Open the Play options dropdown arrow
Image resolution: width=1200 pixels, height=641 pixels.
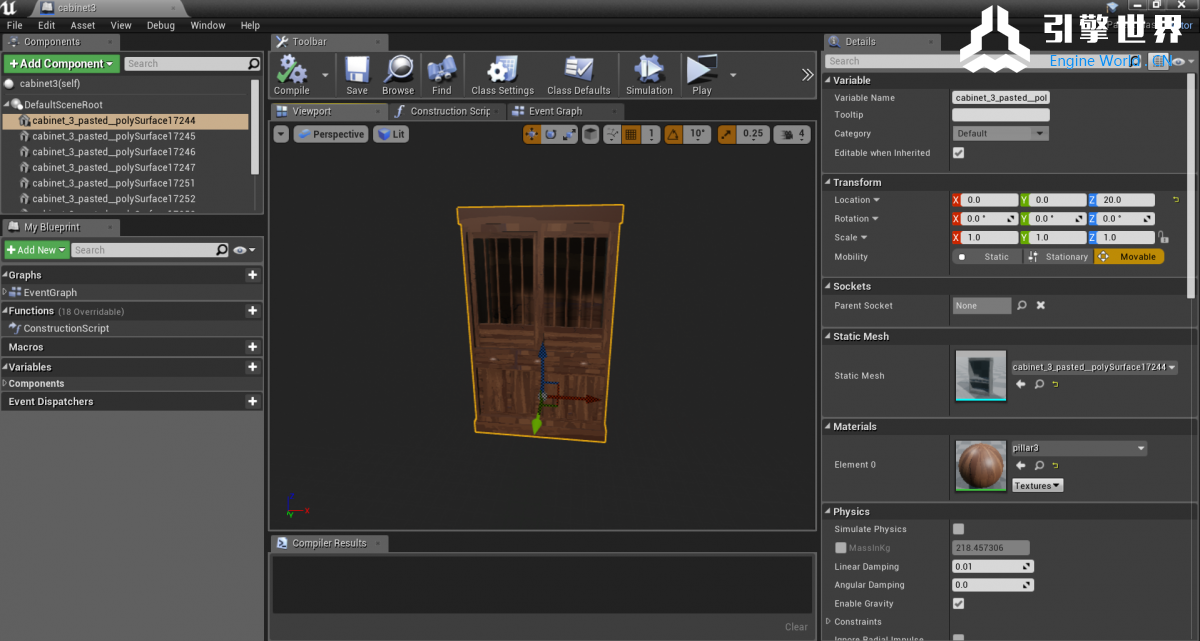[733, 75]
